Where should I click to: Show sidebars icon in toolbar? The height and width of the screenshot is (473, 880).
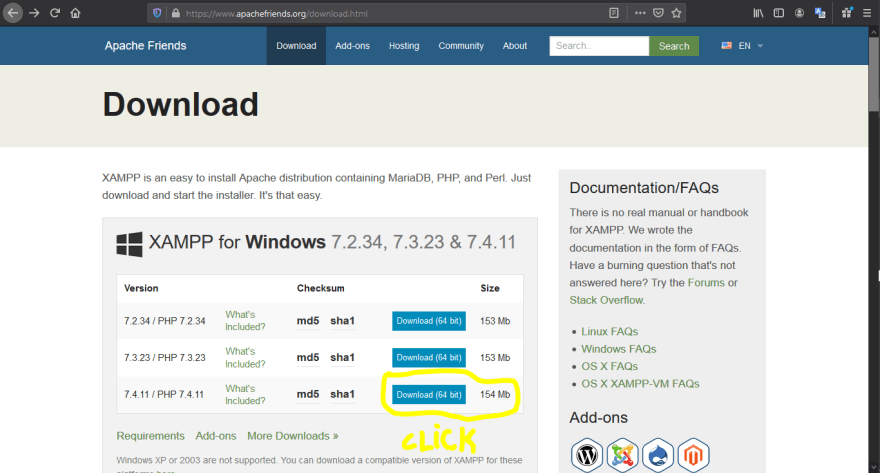[x=778, y=13]
